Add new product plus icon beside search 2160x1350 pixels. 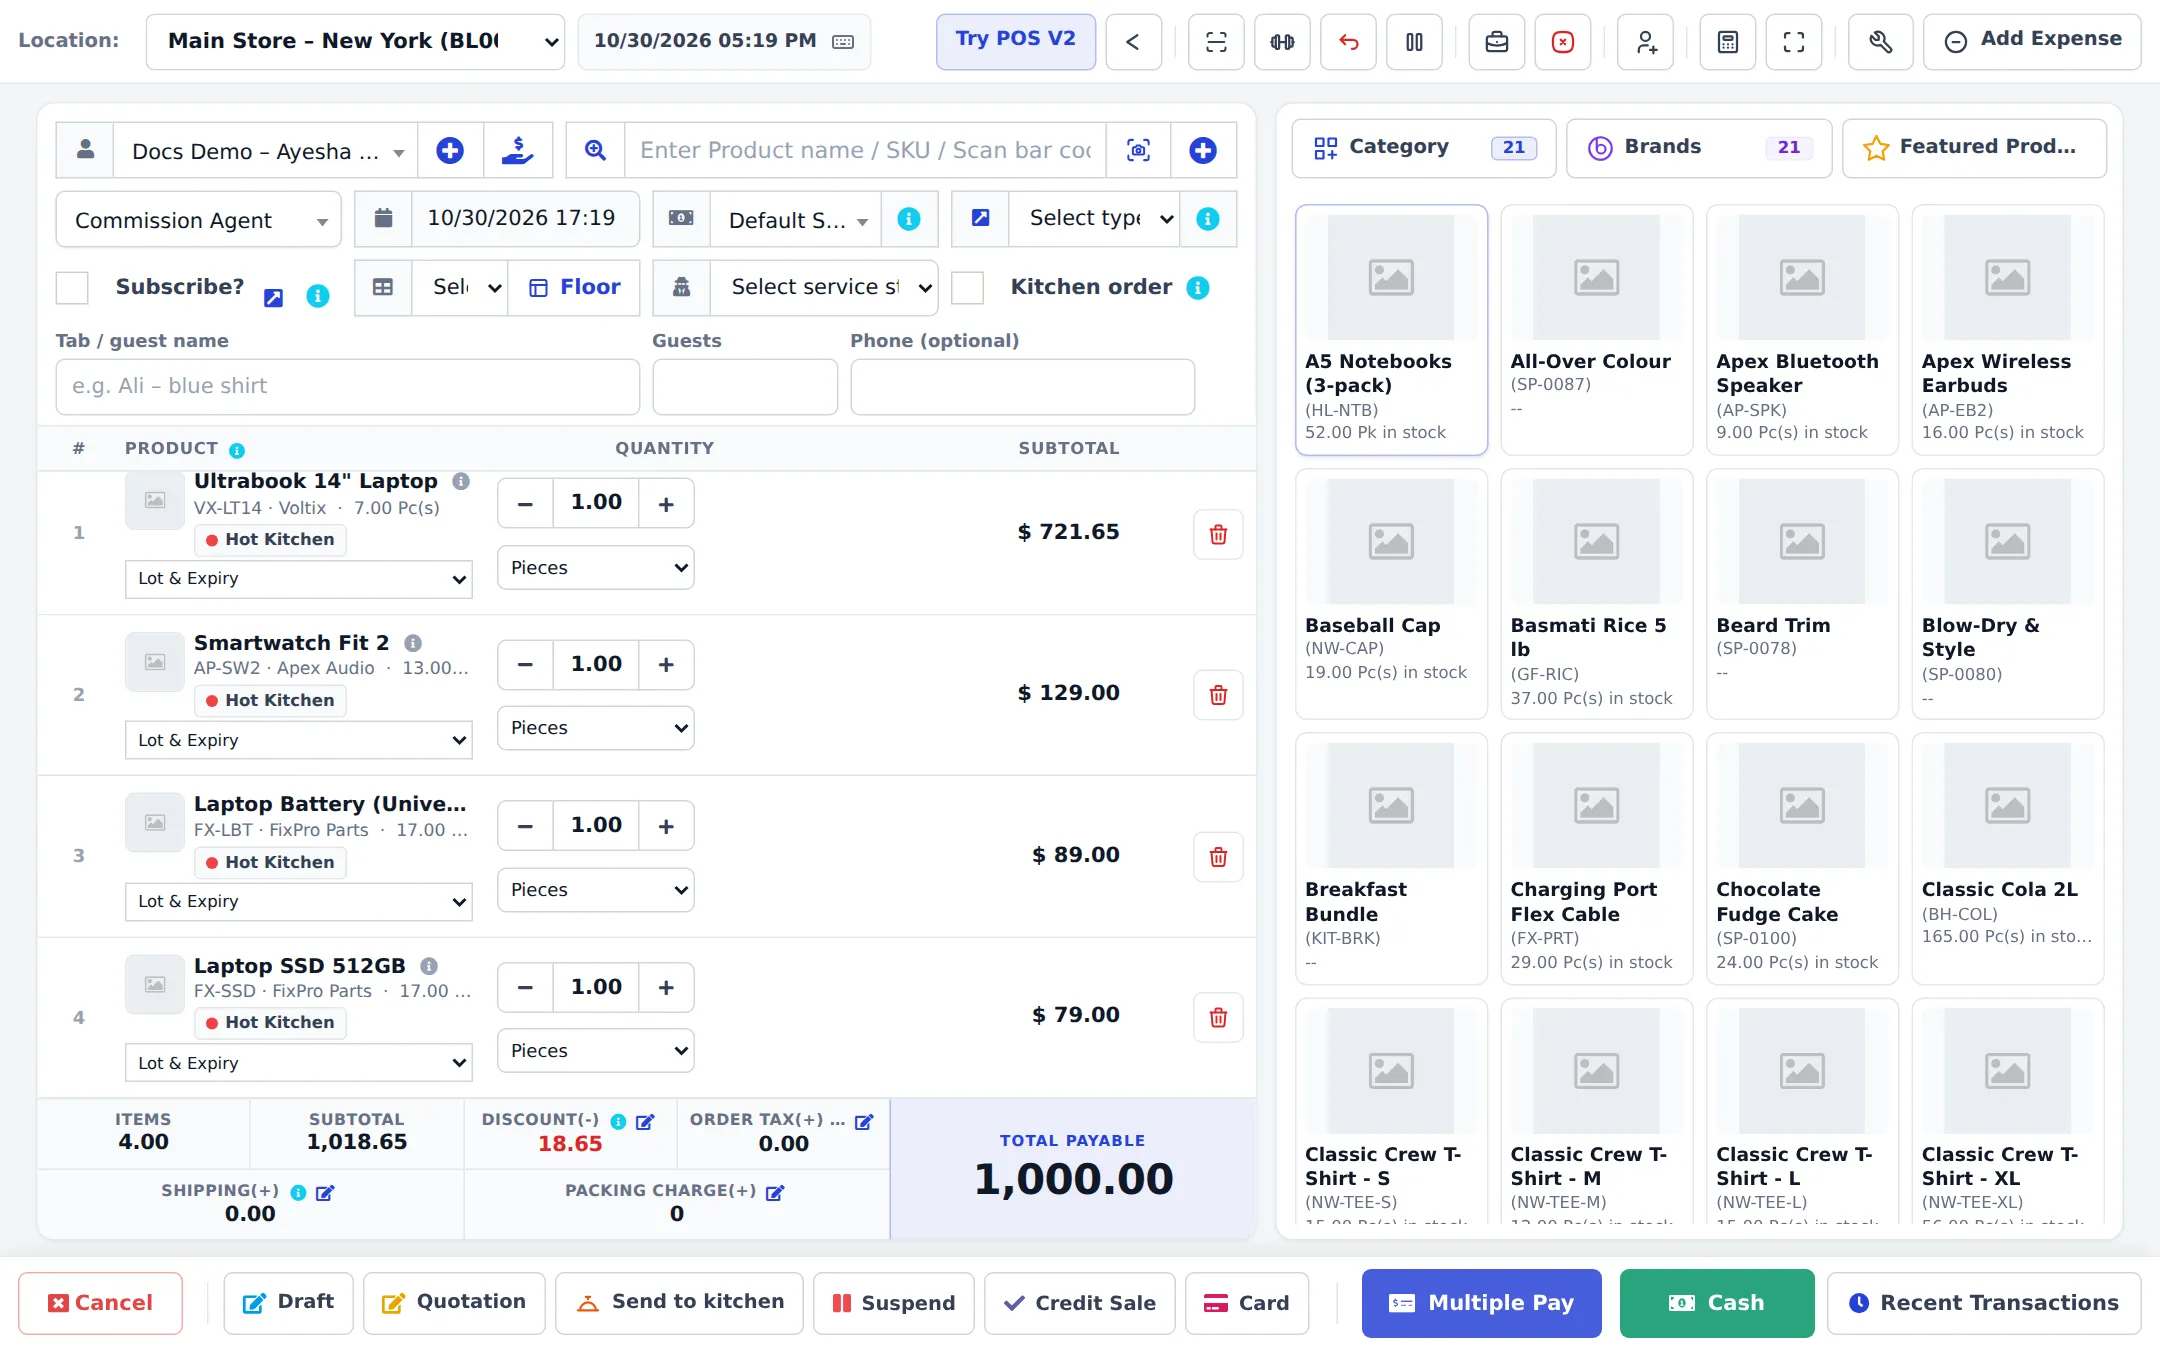tap(1203, 151)
